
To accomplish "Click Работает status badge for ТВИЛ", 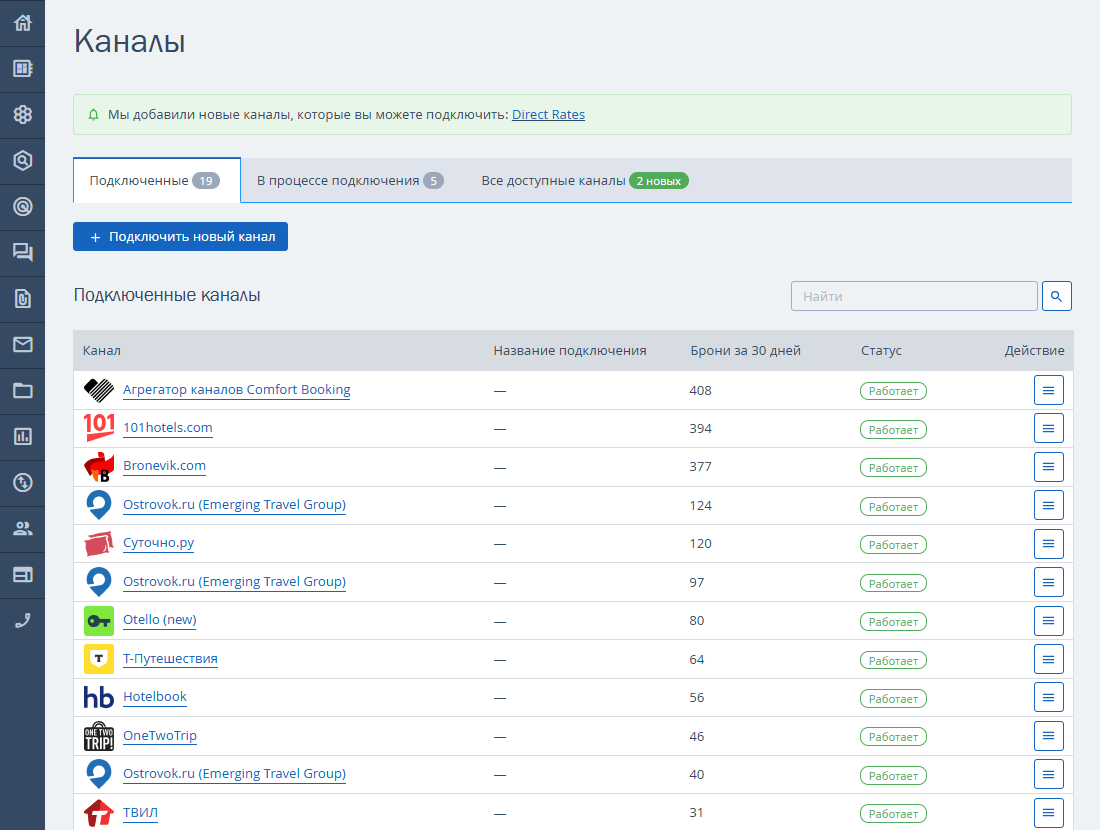I will (x=893, y=814).
